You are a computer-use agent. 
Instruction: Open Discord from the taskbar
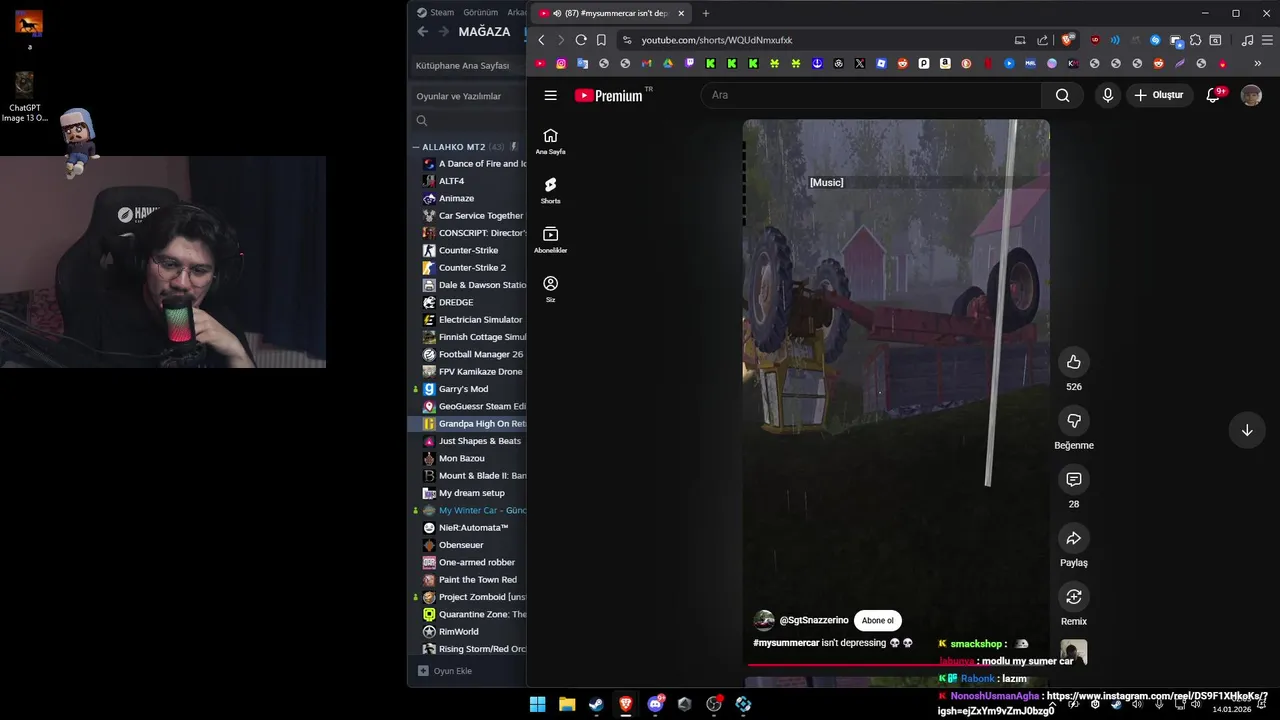click(656, 704)
